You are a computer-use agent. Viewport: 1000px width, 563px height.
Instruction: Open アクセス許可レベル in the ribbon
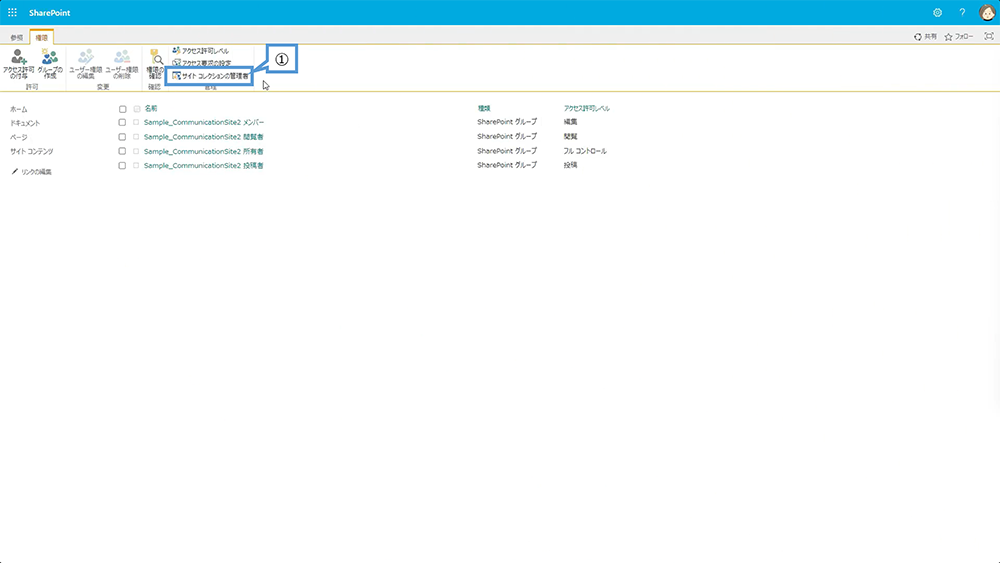pyautogui.click(x=201, y=50)
